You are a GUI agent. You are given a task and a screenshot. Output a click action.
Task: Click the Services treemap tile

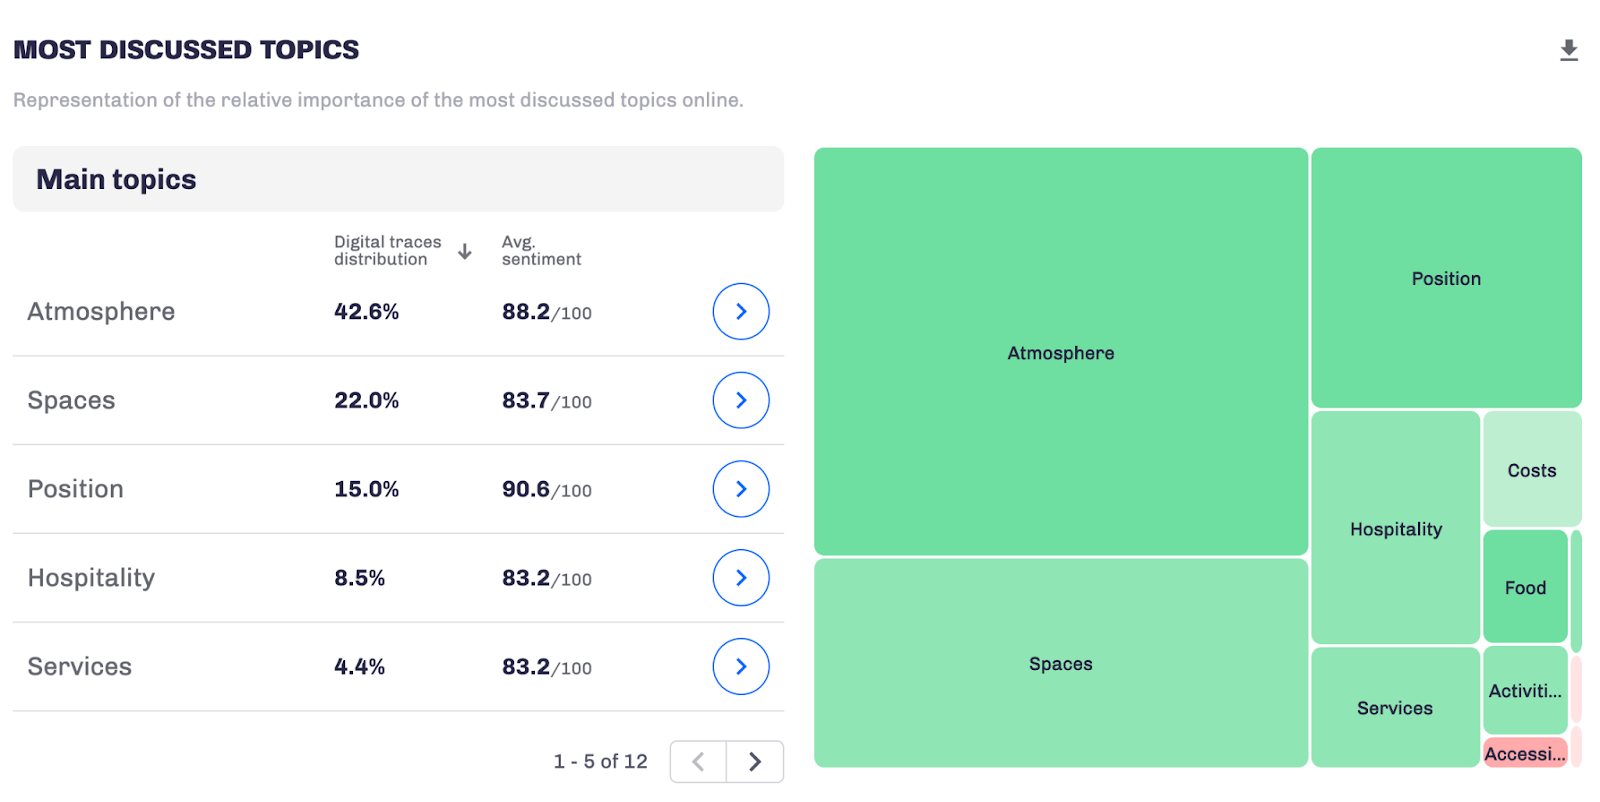pos(1394,708)
